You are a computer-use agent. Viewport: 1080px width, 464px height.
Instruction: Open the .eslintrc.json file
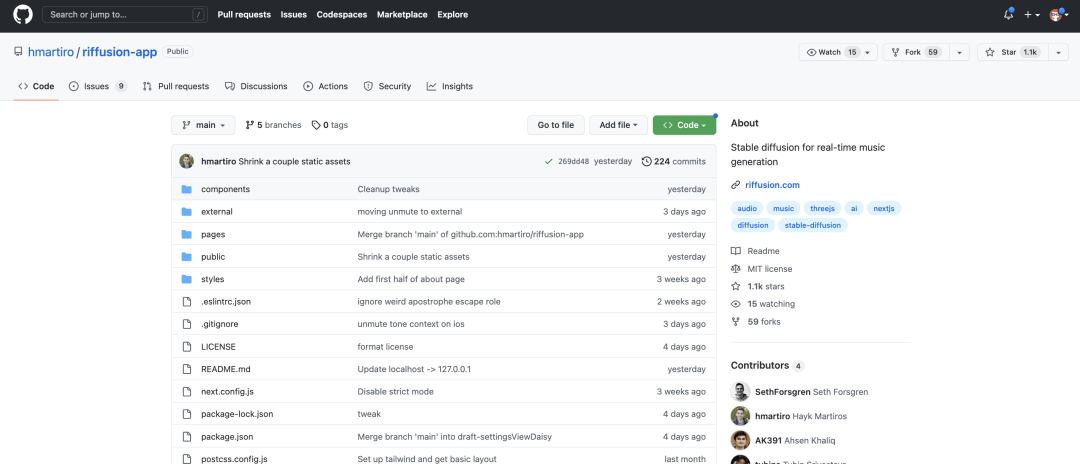[x=226, y=302]
